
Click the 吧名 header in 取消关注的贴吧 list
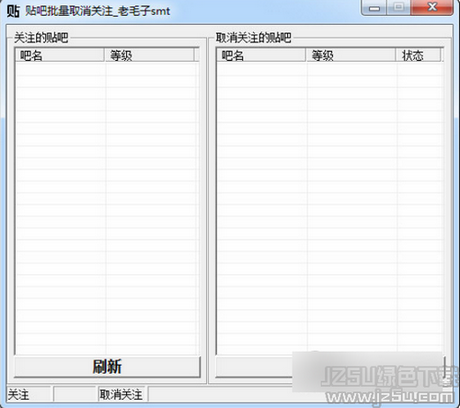(261, 55)
